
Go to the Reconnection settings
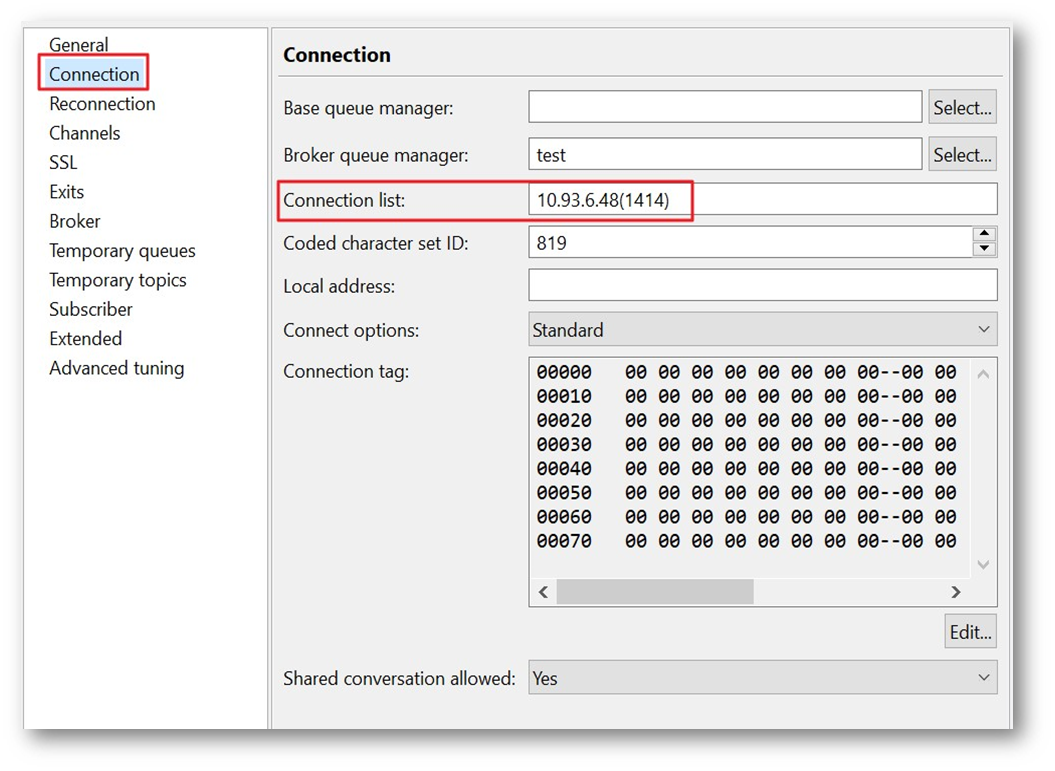pyautogui.click(x=102, y=104)
